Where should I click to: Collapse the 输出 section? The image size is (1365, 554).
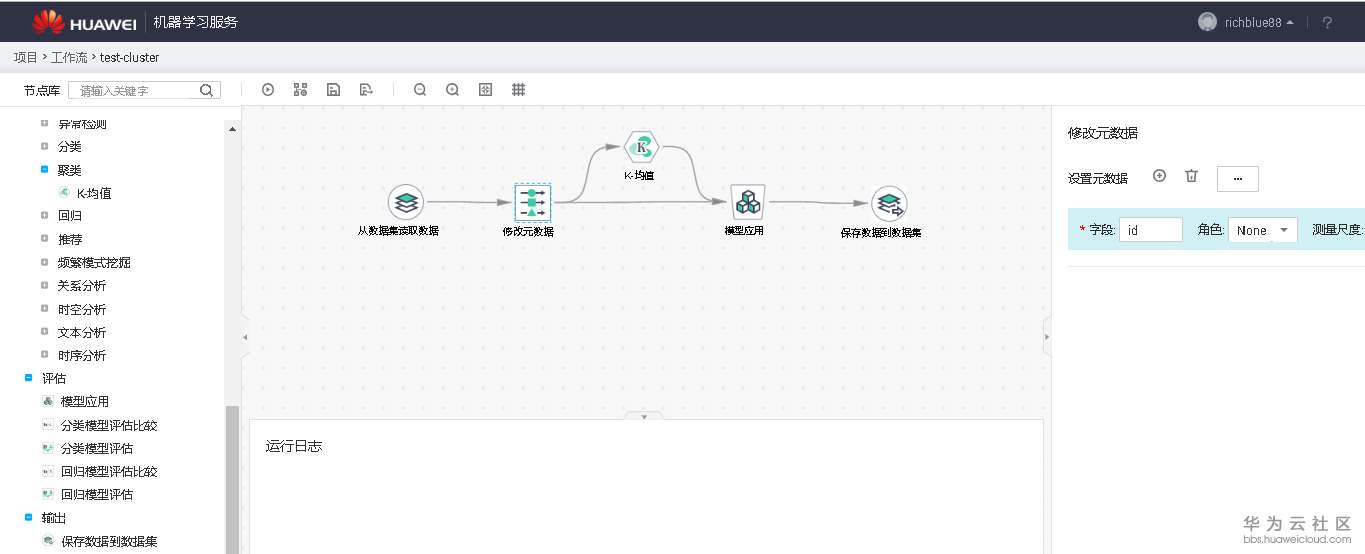[28, 517]
